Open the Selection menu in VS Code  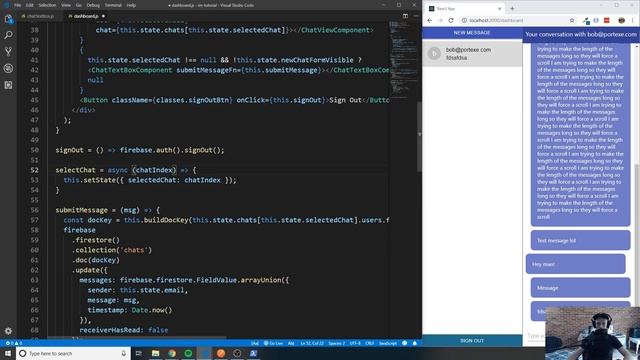pos(47,5)
